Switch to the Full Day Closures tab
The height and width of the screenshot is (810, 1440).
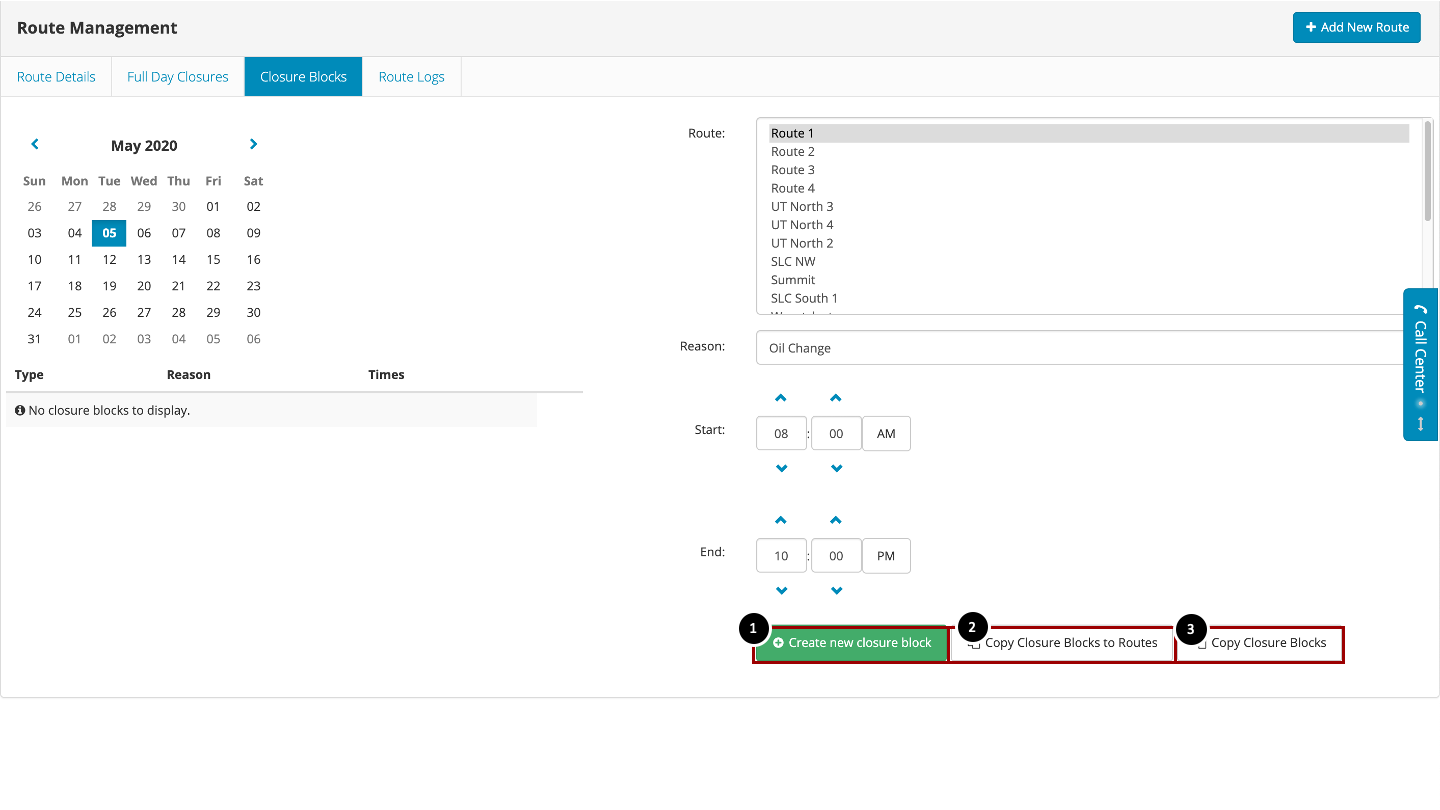point(178,77)
